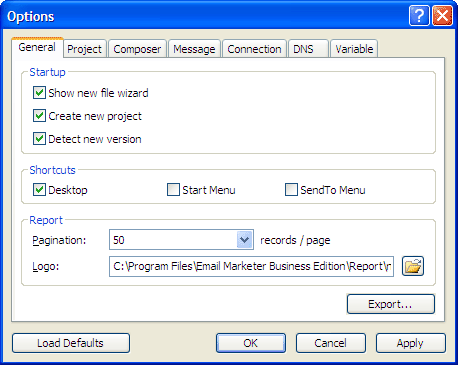Image resolution: width=458 pixels, height=365 pixels.
Task: Uncheck Show new file wizard
Action: (x=39, y=93)
